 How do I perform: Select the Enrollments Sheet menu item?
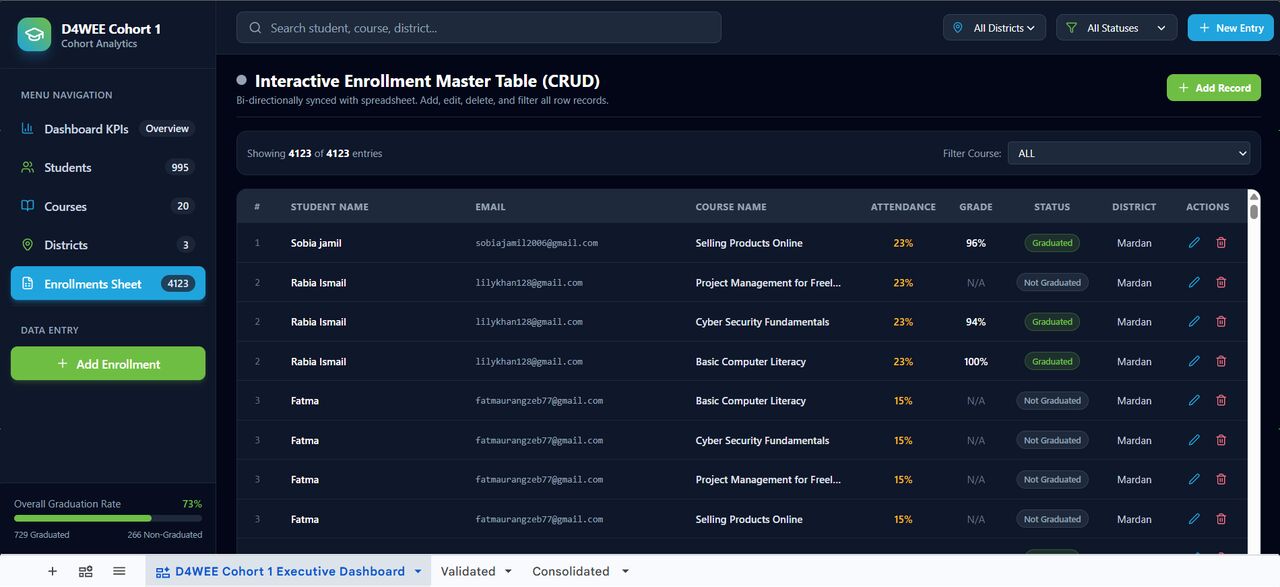(x=108, y=284)
